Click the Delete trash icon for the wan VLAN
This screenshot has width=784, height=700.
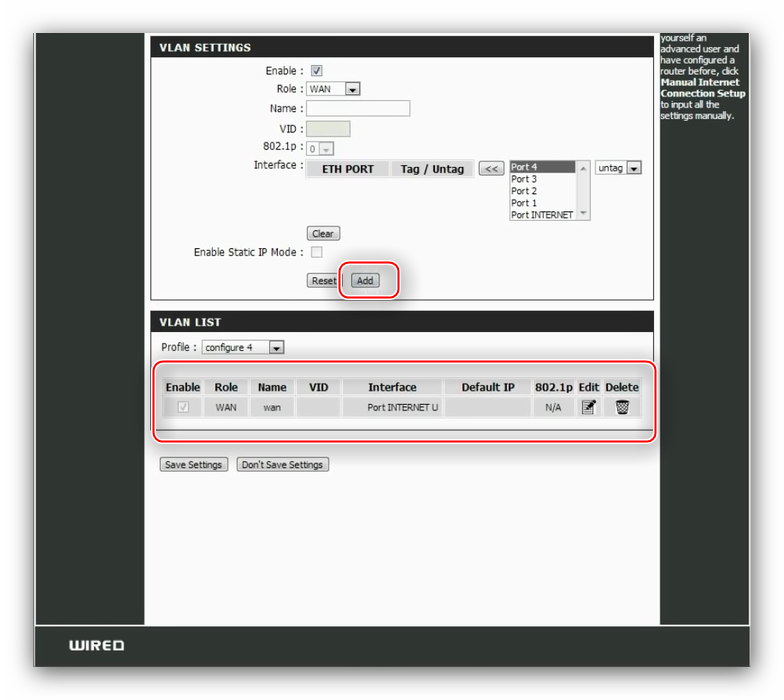[x=622, y=407]
